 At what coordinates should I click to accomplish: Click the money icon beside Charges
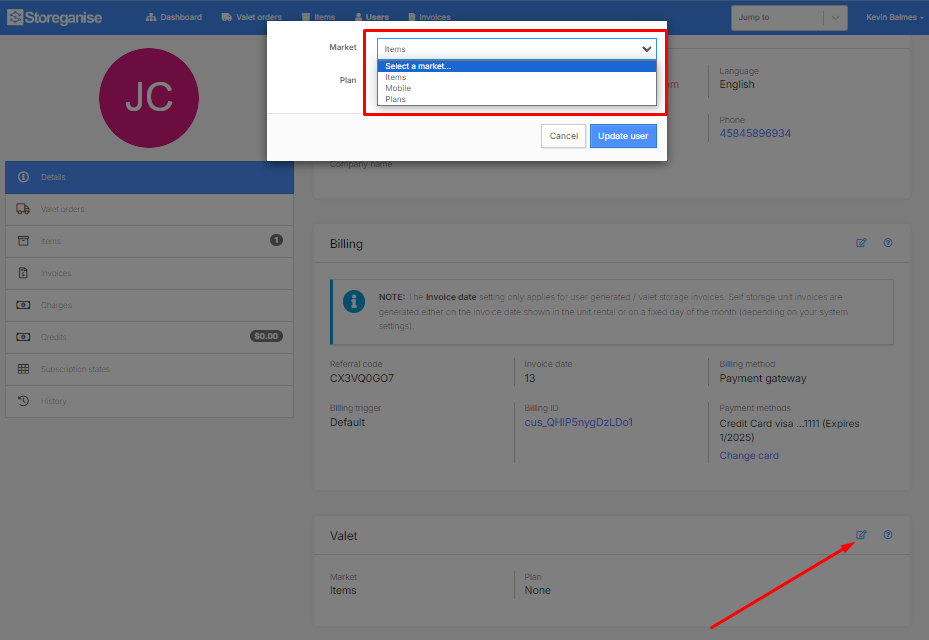coord(23,305)
